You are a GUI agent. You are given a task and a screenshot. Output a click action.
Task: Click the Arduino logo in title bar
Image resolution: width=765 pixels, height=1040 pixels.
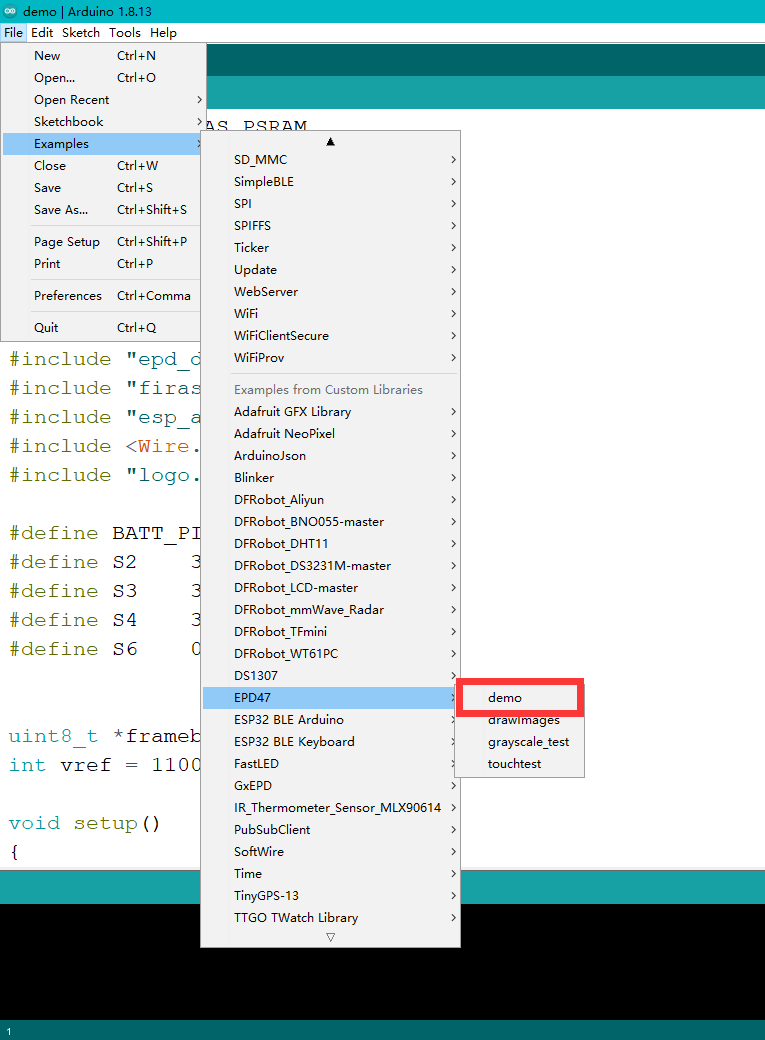pos(10,11)
